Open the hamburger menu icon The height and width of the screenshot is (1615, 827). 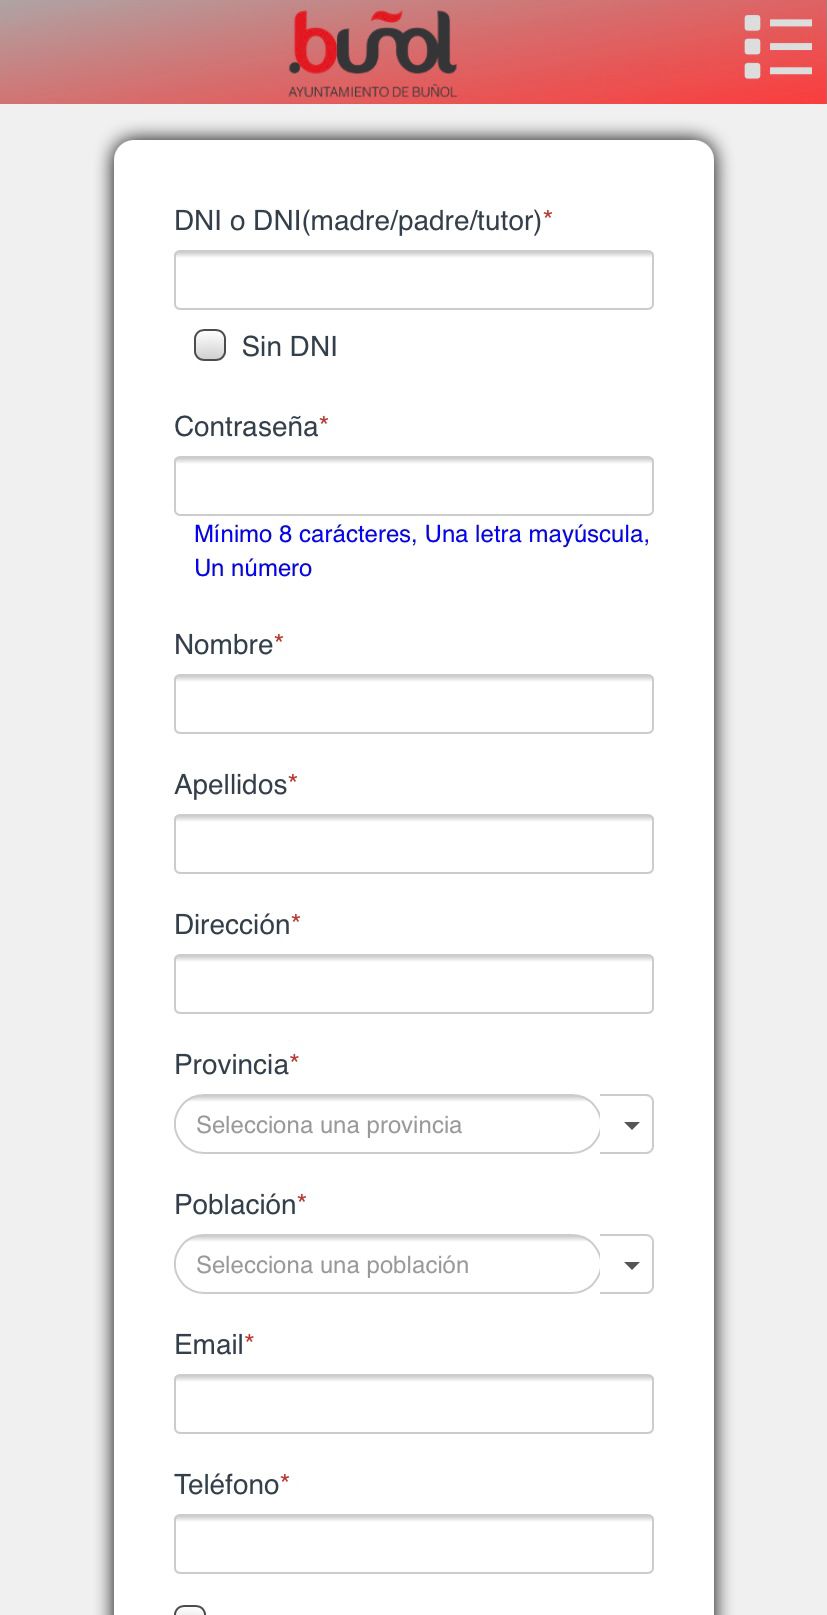click(777, 47)
